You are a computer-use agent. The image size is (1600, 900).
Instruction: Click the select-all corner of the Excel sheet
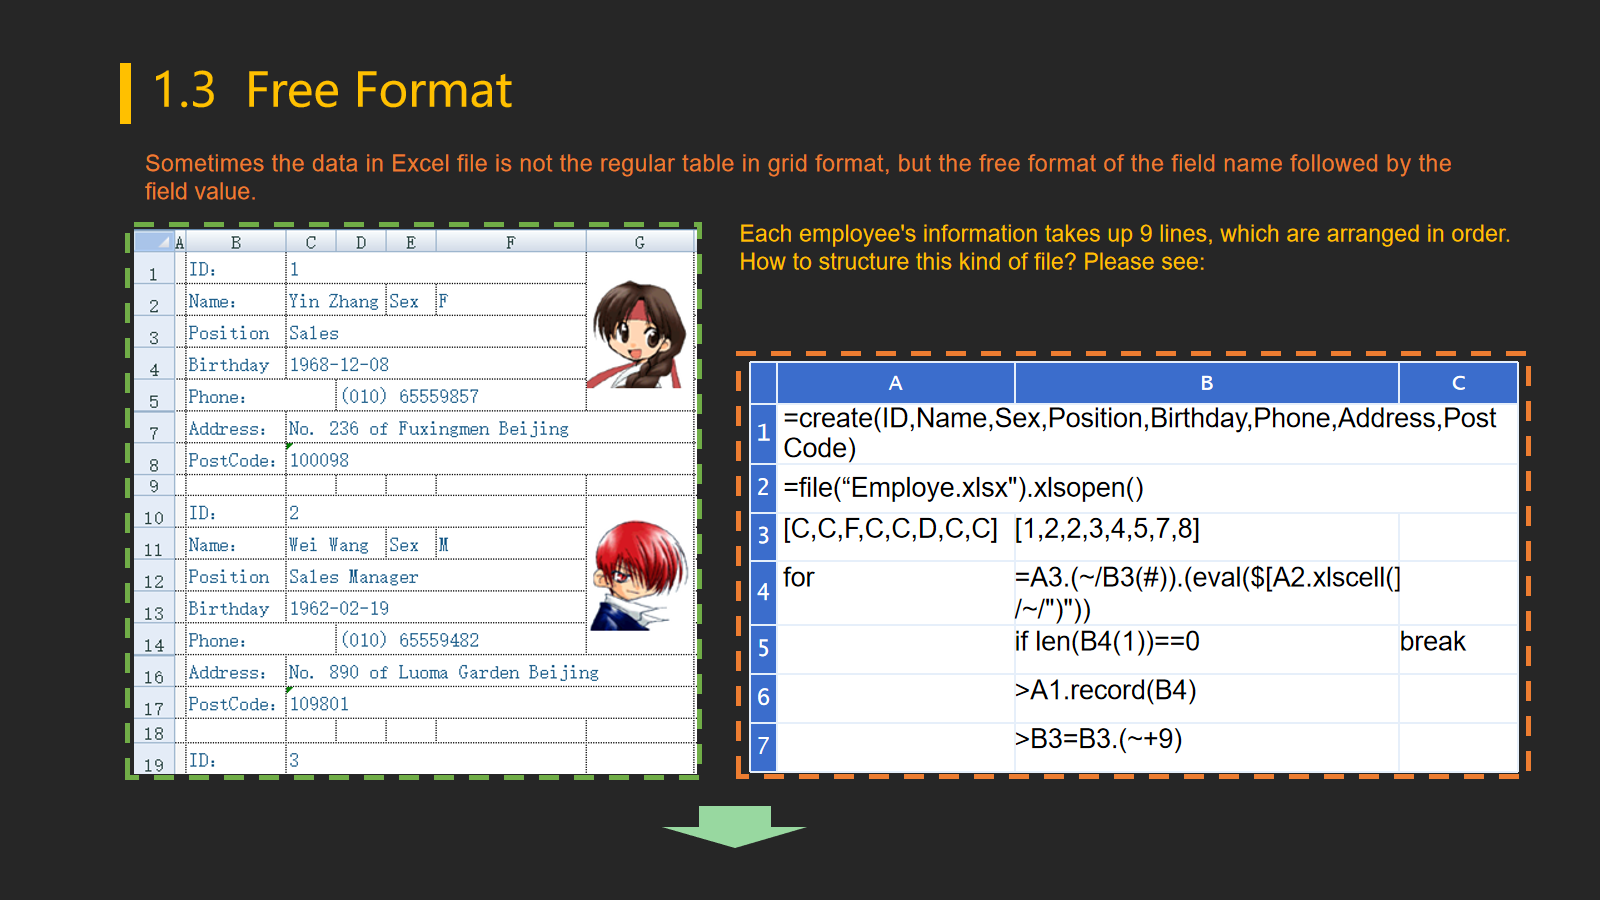(x=153, y=242)
